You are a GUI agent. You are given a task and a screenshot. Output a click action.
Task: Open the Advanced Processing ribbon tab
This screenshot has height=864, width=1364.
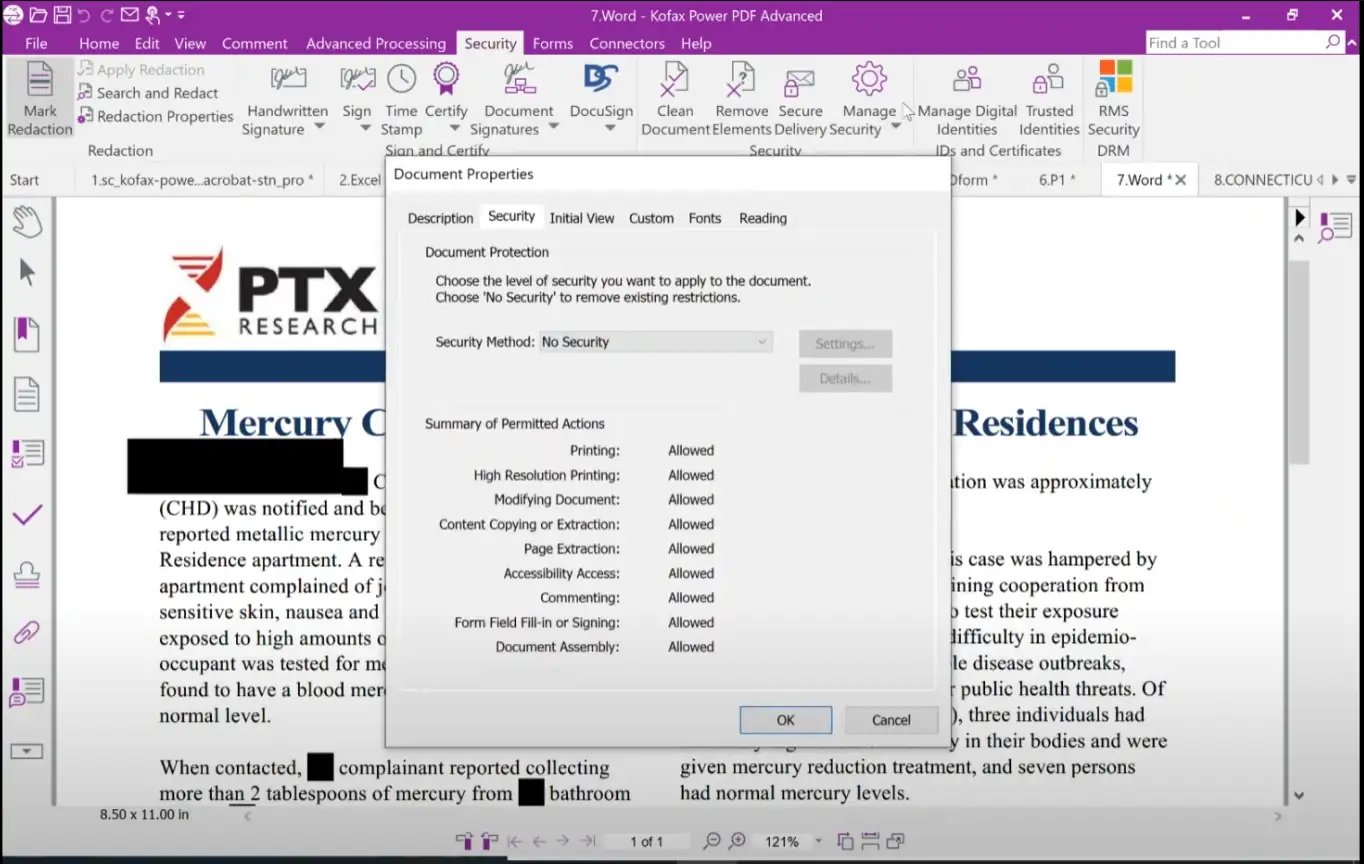point(375,43)
